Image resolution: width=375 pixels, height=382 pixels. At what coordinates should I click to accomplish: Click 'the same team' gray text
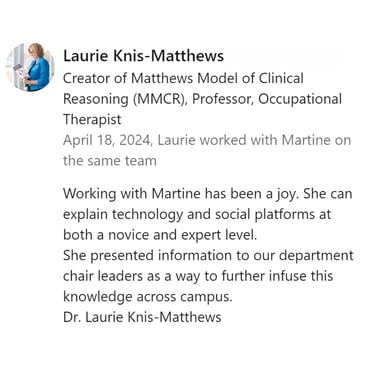(x=110, y=161)
